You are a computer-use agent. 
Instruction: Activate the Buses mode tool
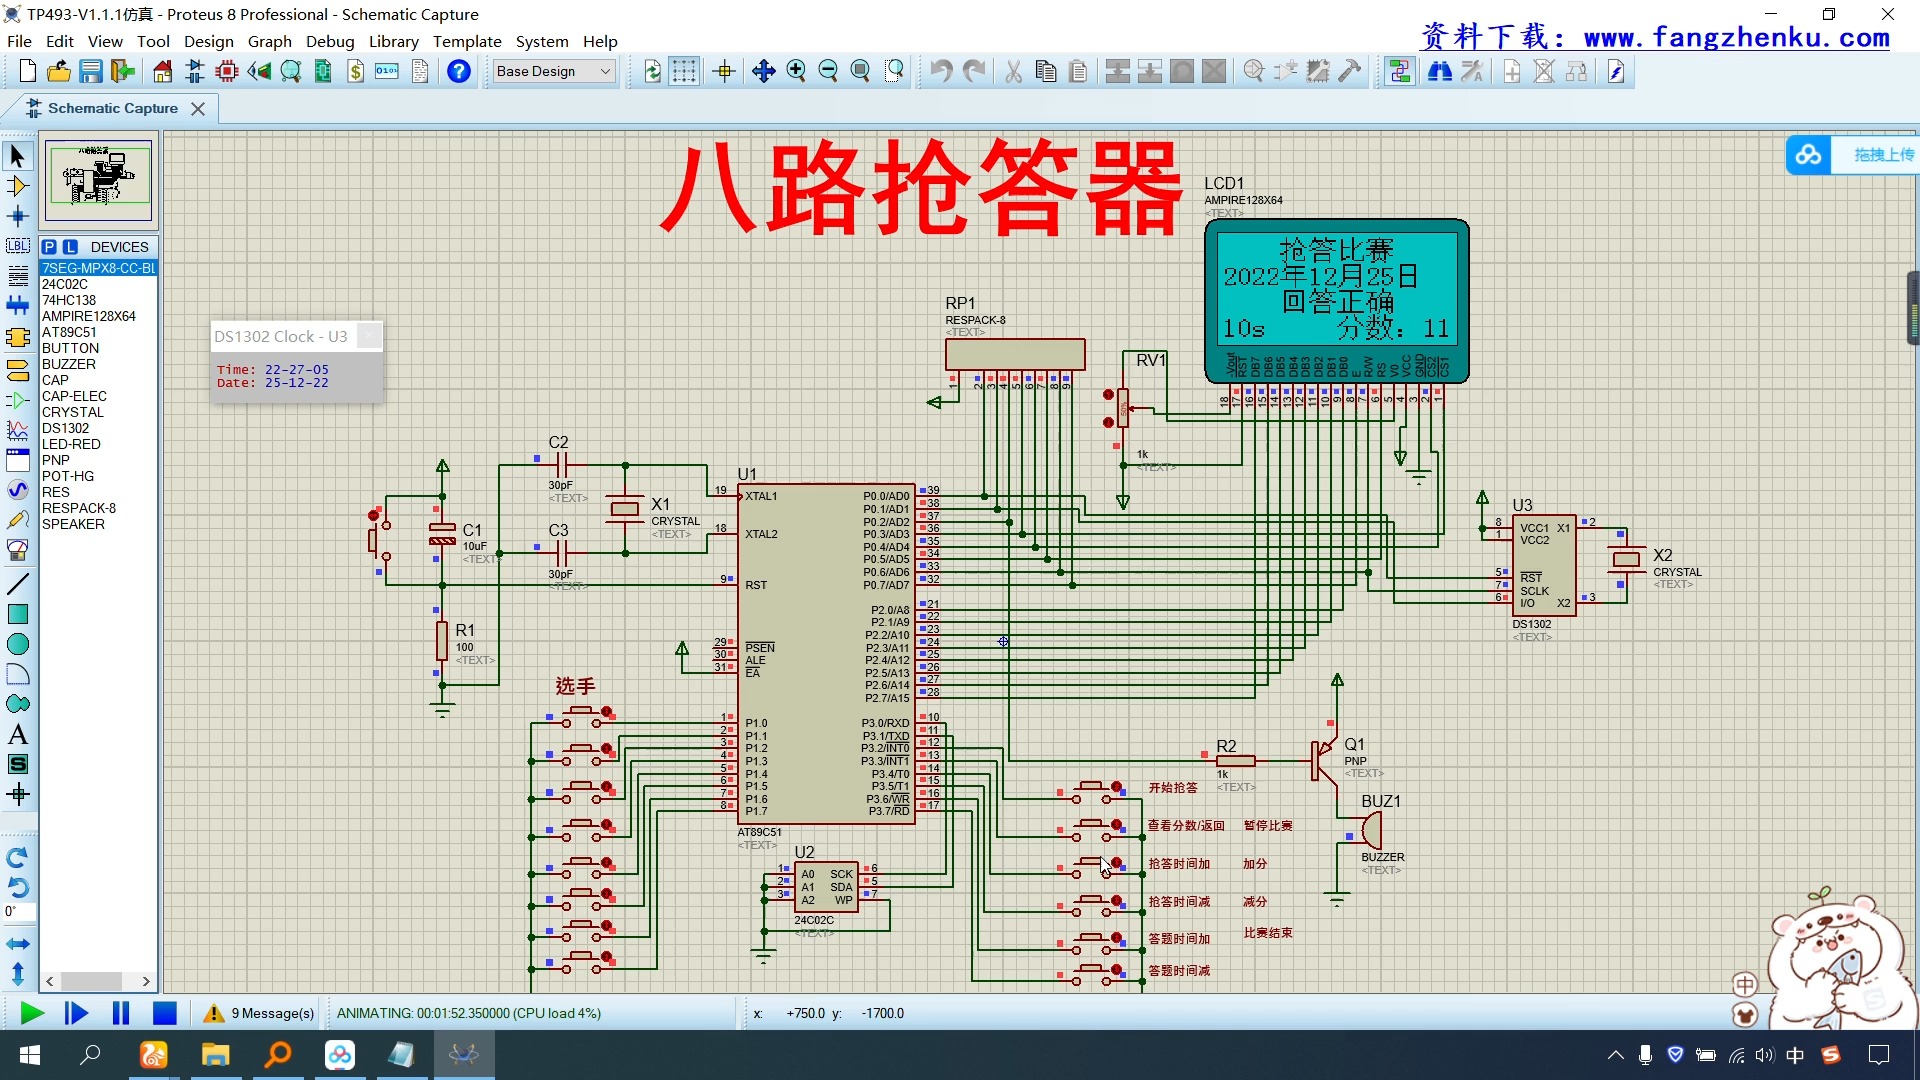[x=17, y=306]
